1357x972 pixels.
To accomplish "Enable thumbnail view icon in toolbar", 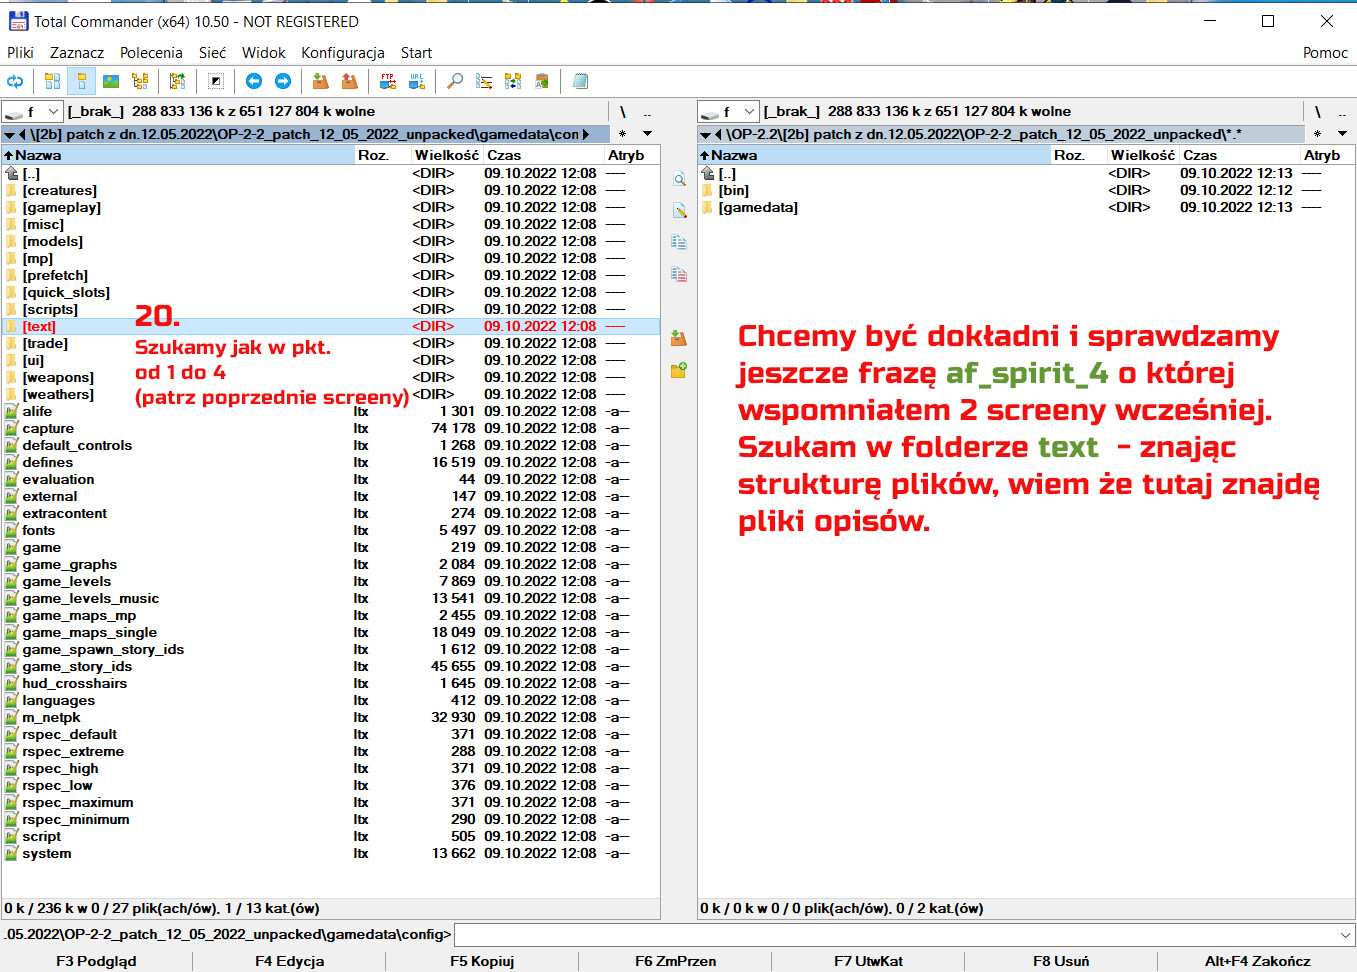I will pyautogui.click(x=111, y=81).
